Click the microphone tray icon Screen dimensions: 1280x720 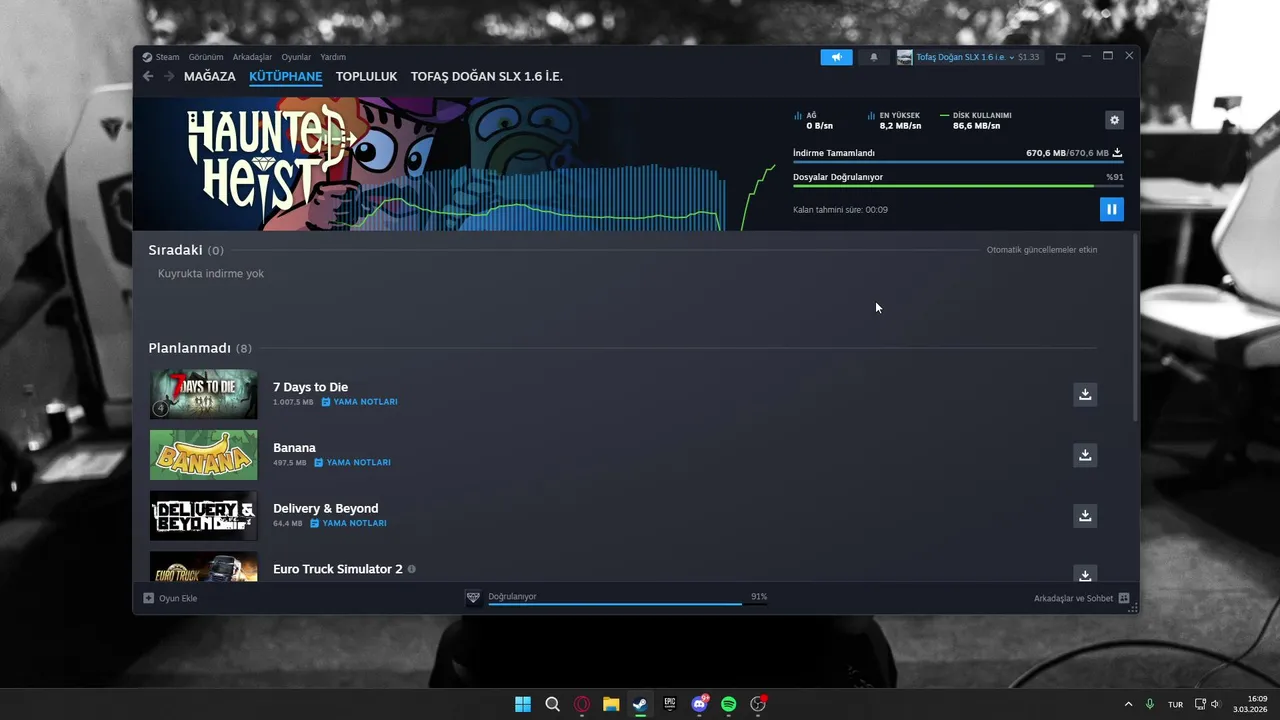click(x=1150, y=704)
